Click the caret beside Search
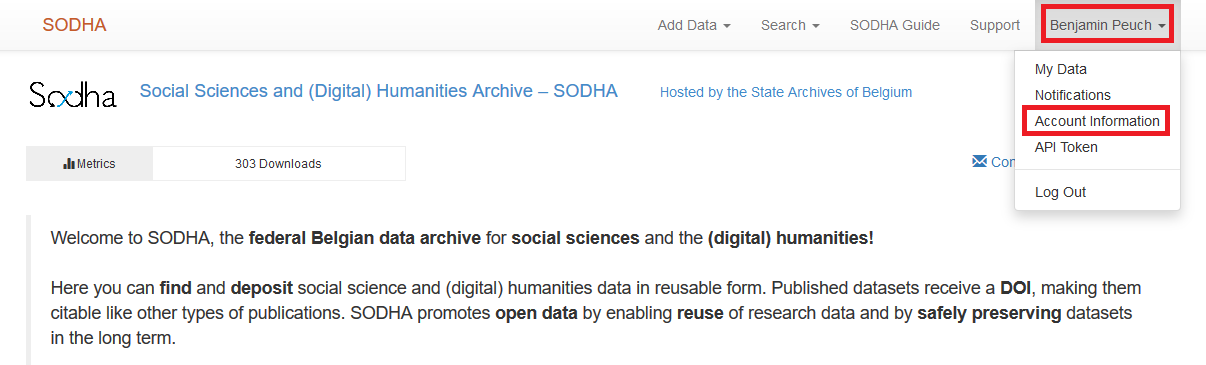 [x=816, y=26]
